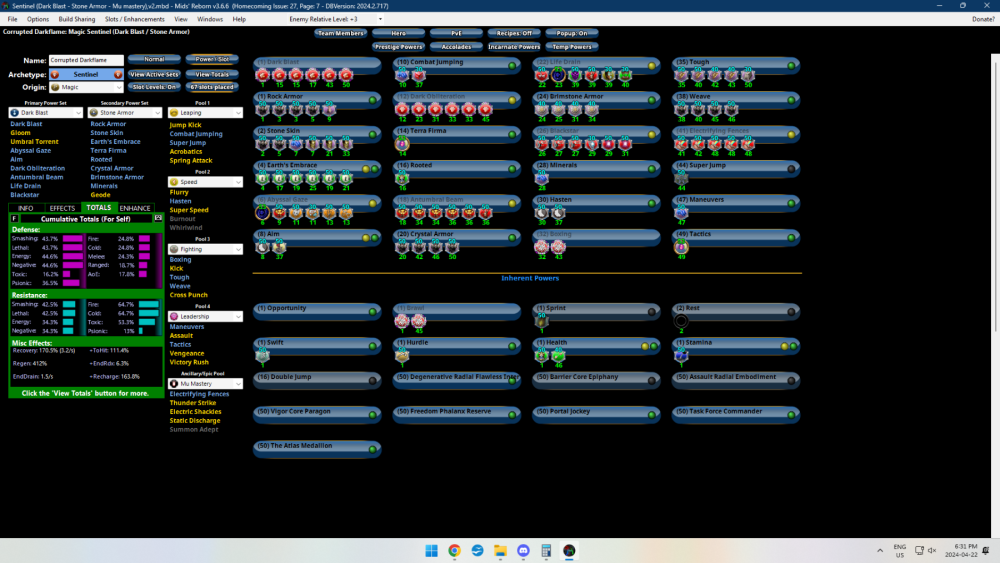Select Hasten's level 30 enhancement slot

coord(541,213)
